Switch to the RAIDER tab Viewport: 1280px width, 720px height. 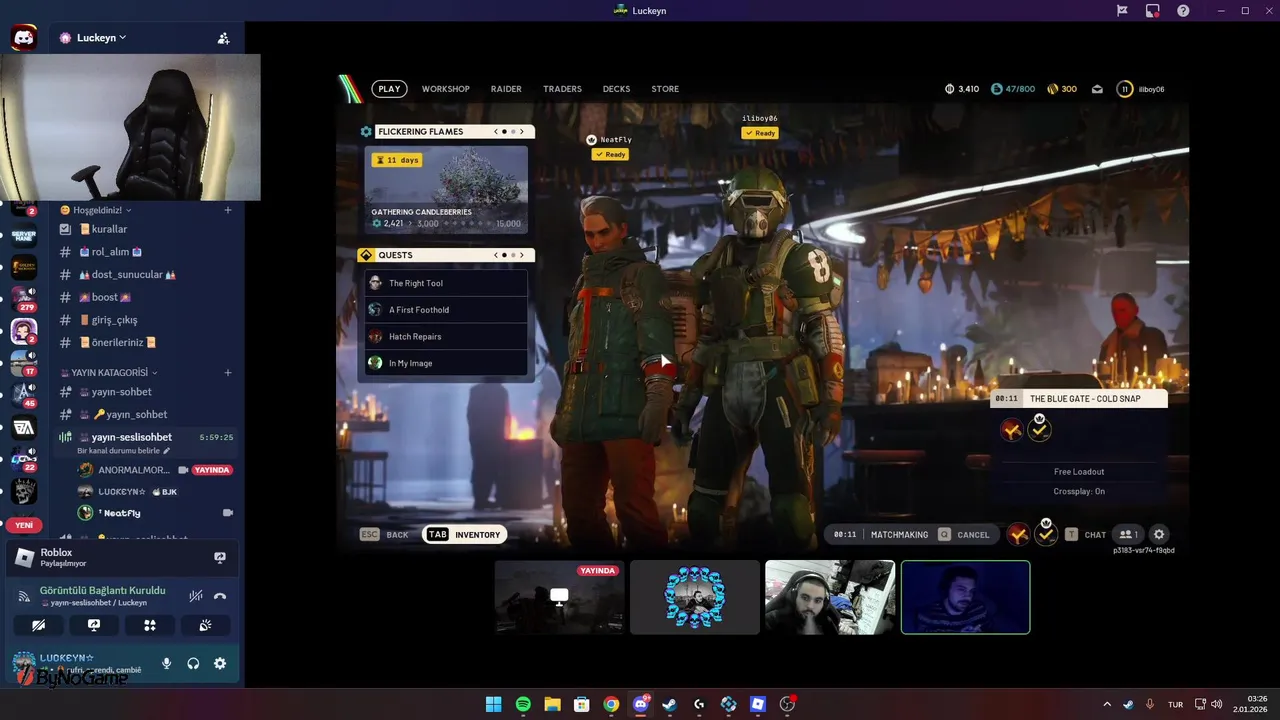point(506,89)
